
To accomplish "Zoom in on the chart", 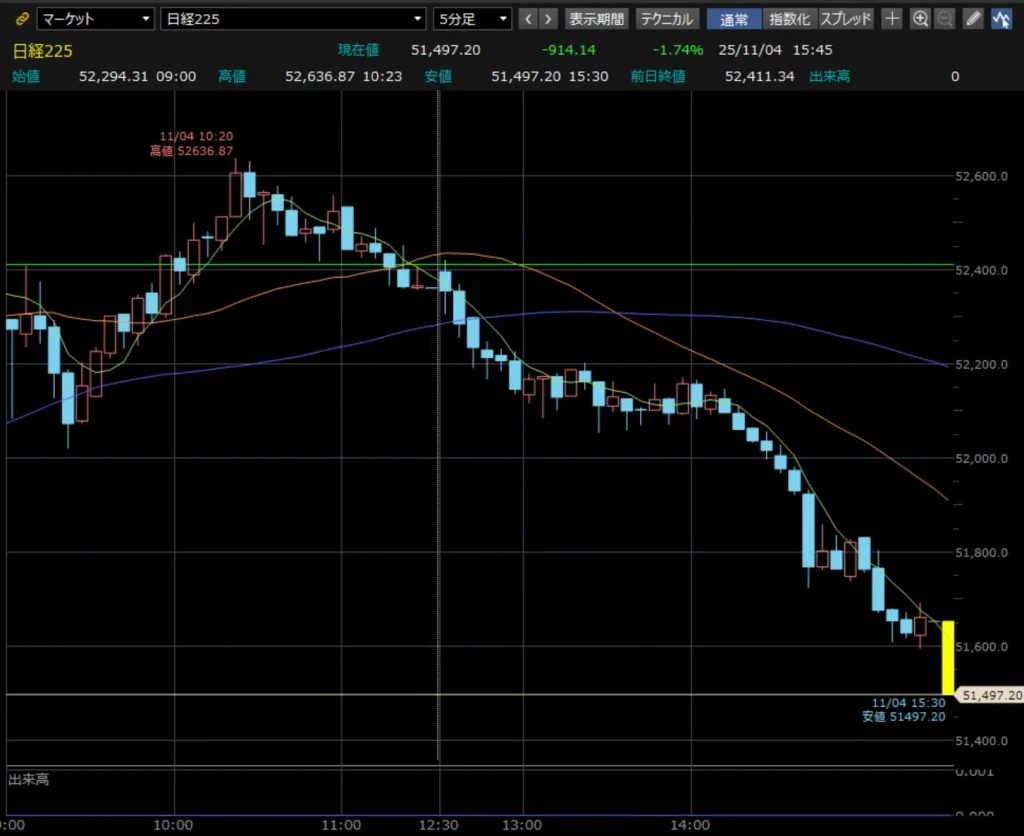I will pos(920,19).
